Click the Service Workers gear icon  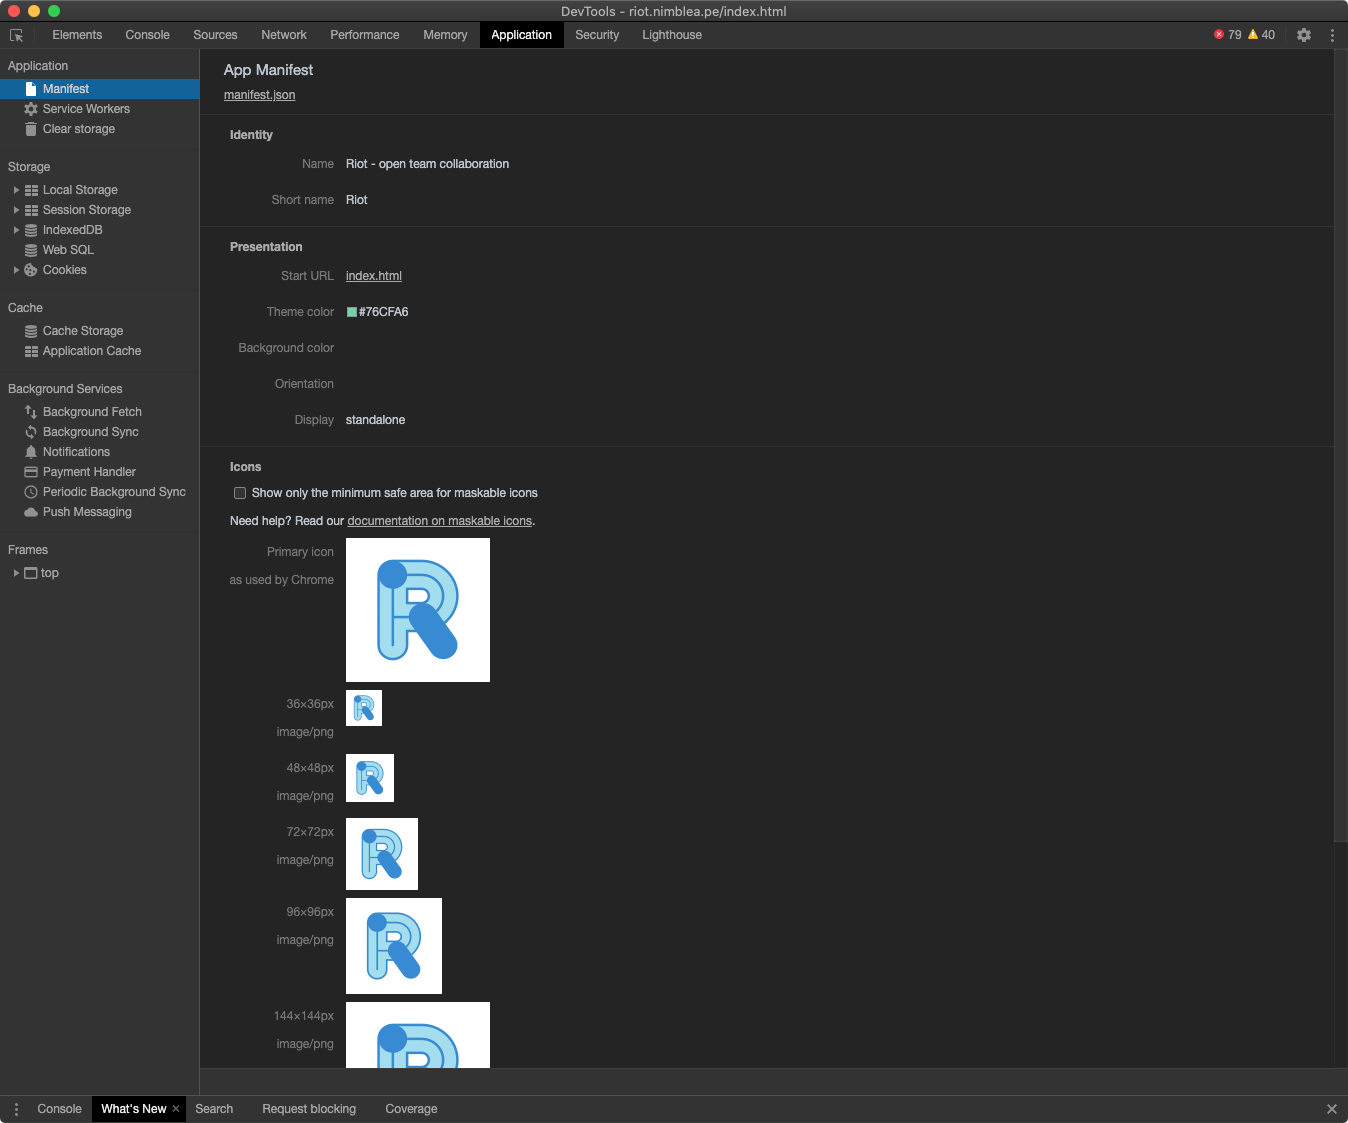point(31,109)
